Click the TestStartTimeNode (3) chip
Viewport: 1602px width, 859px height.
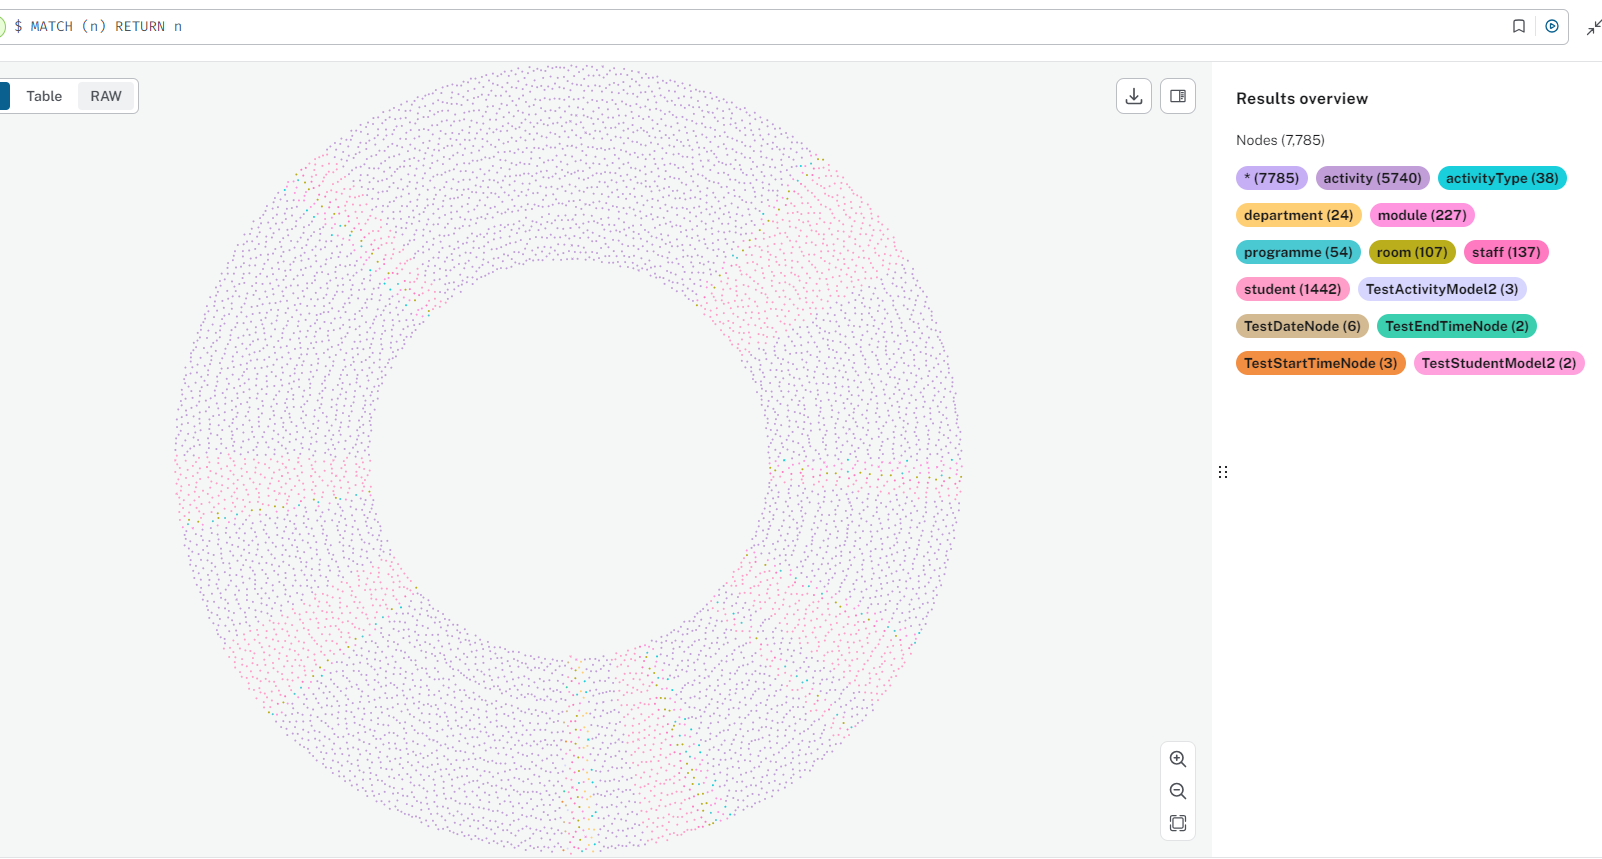(1320, 363)
